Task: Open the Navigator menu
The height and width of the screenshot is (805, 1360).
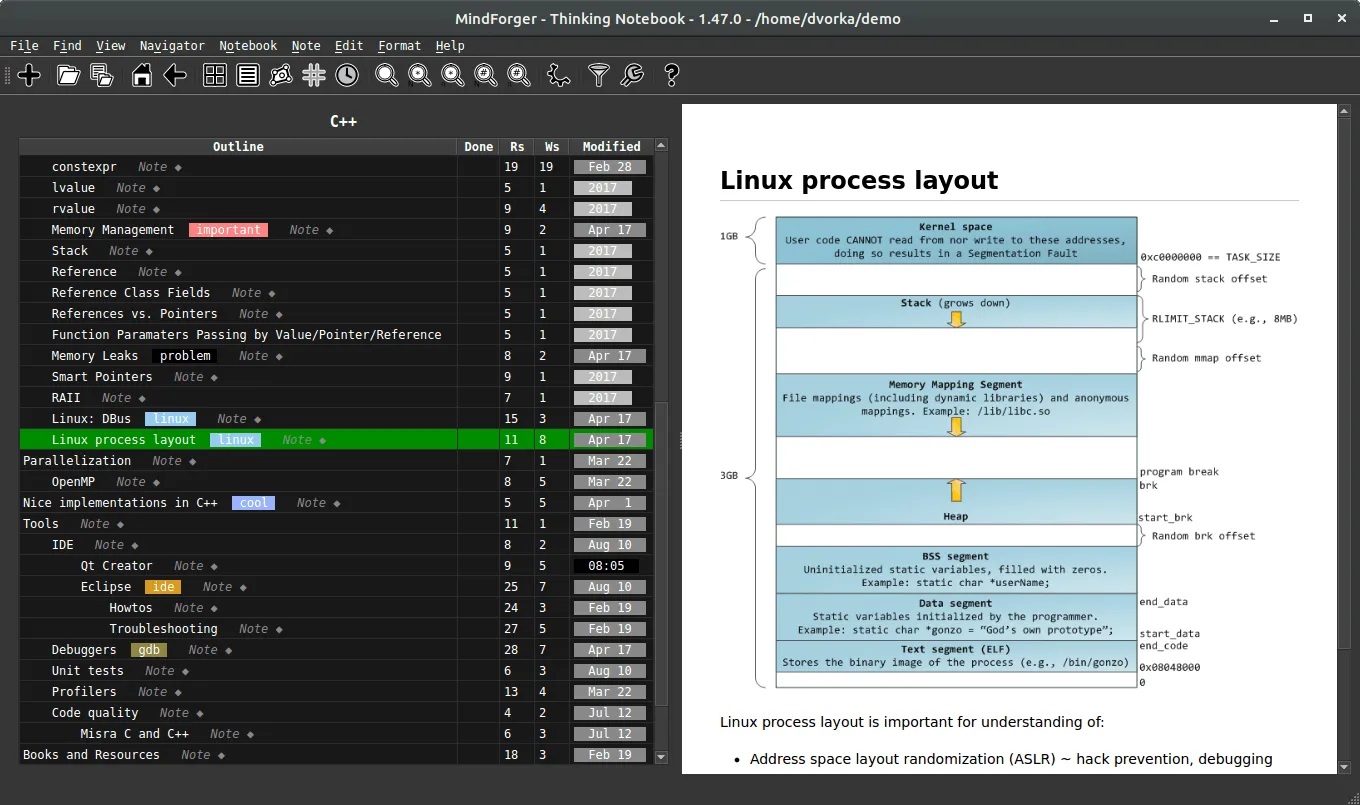Action: (171, 46)
